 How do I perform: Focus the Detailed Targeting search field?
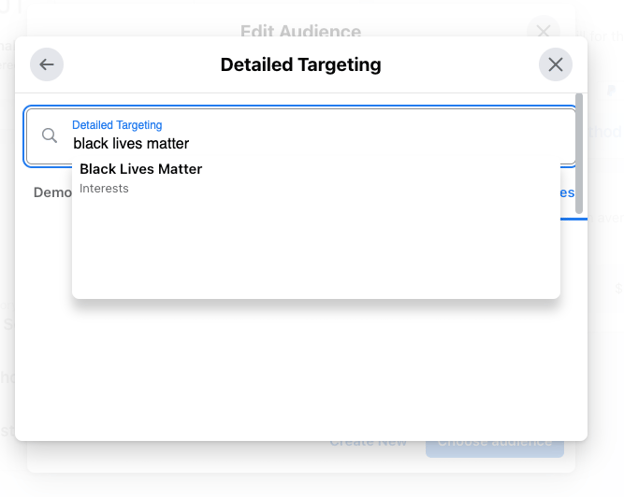(x=300, y=136)
